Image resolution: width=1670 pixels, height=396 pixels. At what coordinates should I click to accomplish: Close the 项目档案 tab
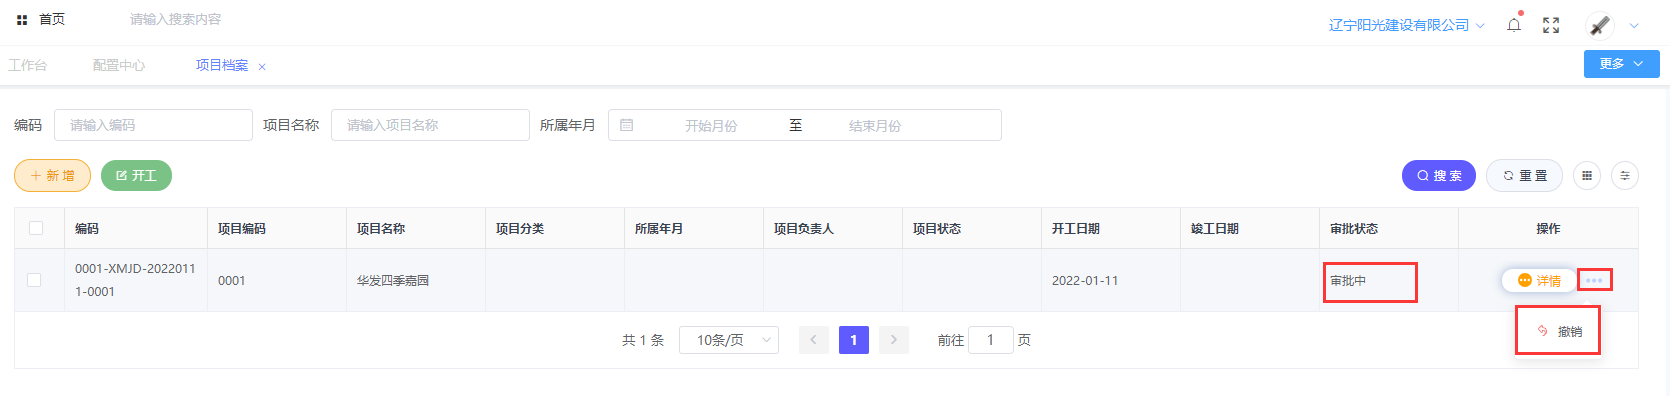click(262, 67)
